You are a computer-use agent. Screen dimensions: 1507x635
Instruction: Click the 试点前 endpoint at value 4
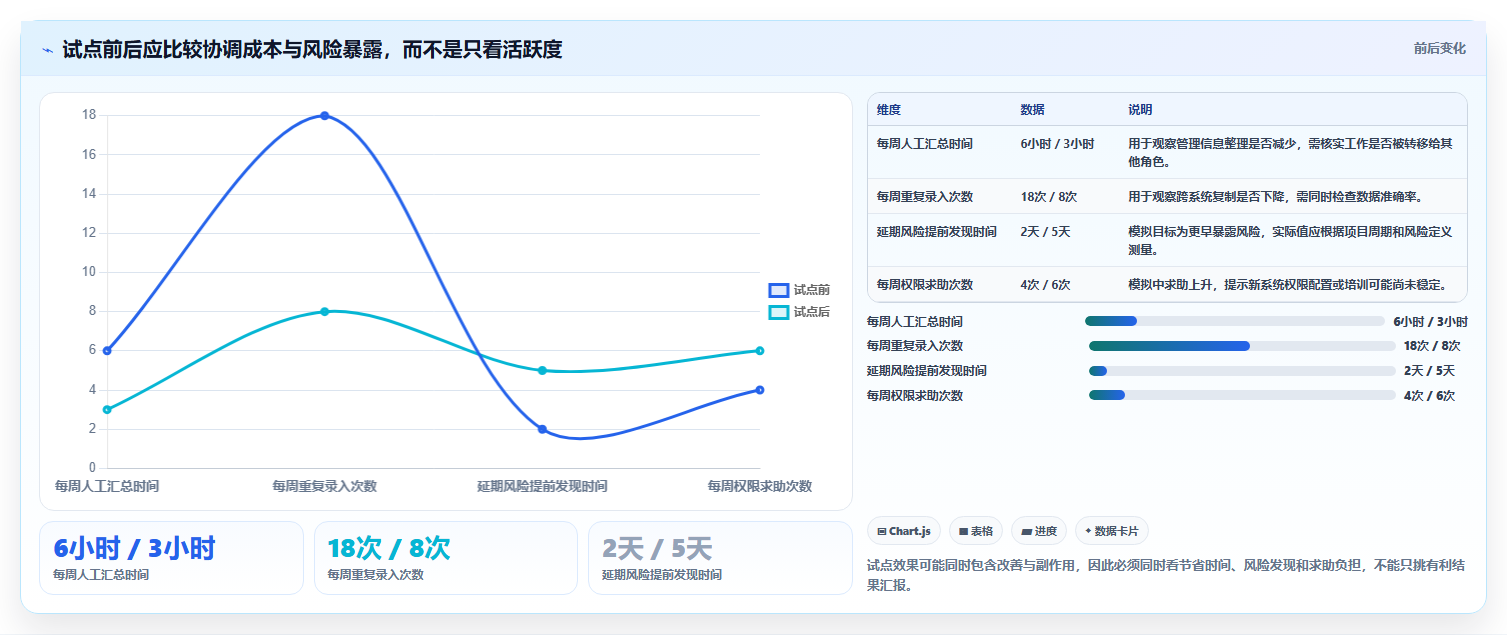760,390
